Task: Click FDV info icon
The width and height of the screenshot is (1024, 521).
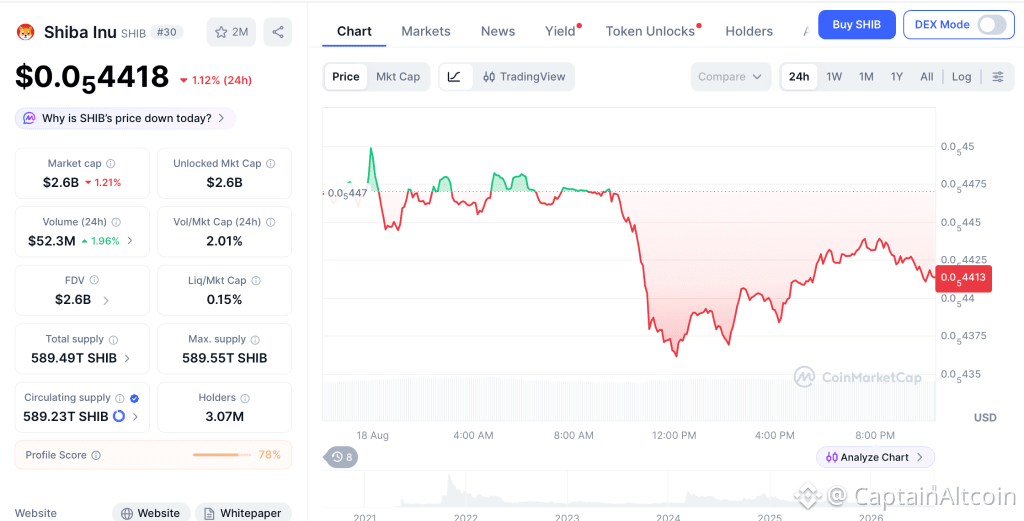Action: pyautogui.click(x=94, y=280)
